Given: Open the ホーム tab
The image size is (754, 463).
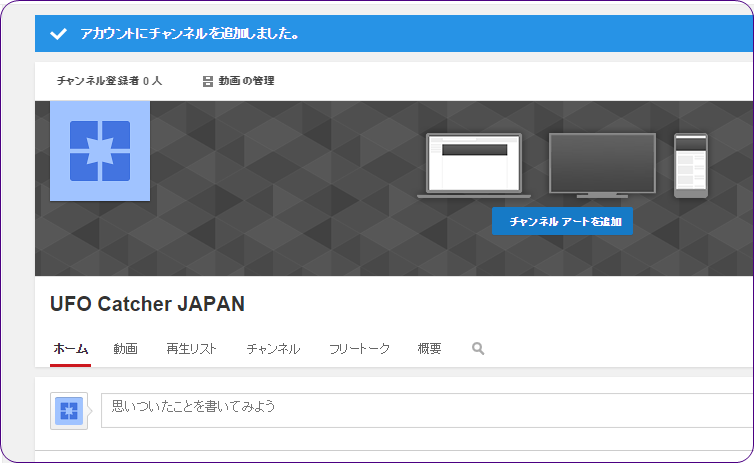Looking at the screenshot, I should (x=70, y=349).
